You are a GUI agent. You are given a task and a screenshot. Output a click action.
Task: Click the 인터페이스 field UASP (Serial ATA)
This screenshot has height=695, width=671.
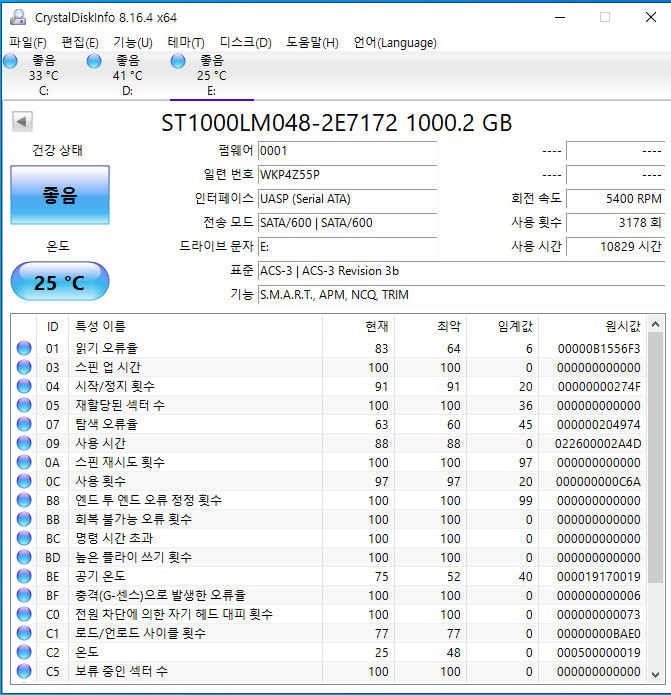pyautogui.click(x=347, y=199)
